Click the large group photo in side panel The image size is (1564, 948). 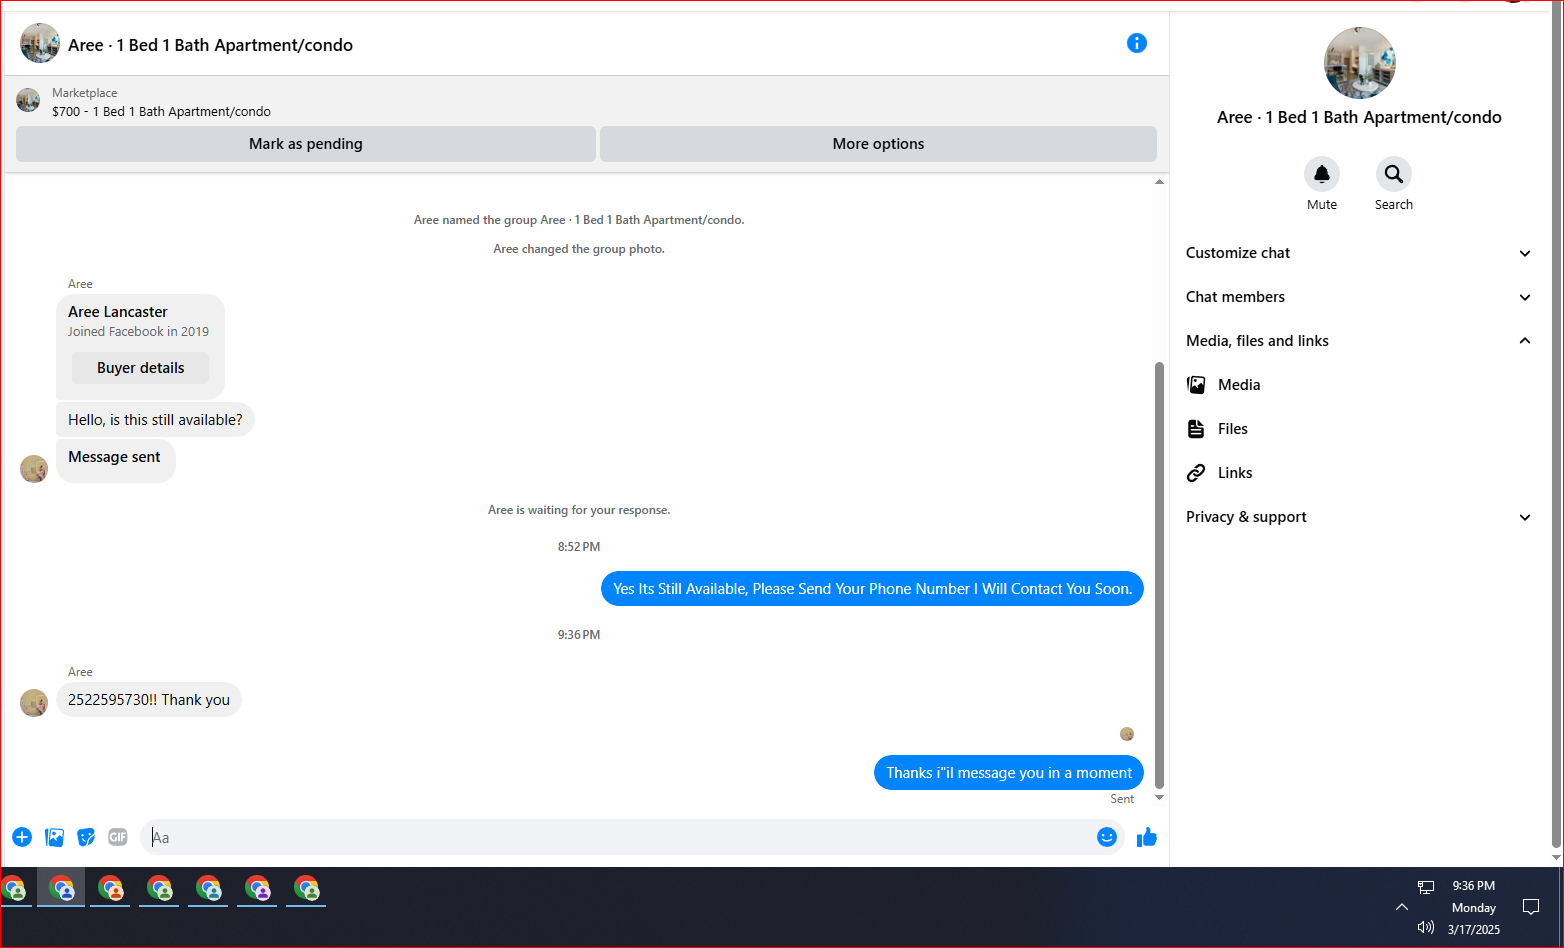(1359, 63)
